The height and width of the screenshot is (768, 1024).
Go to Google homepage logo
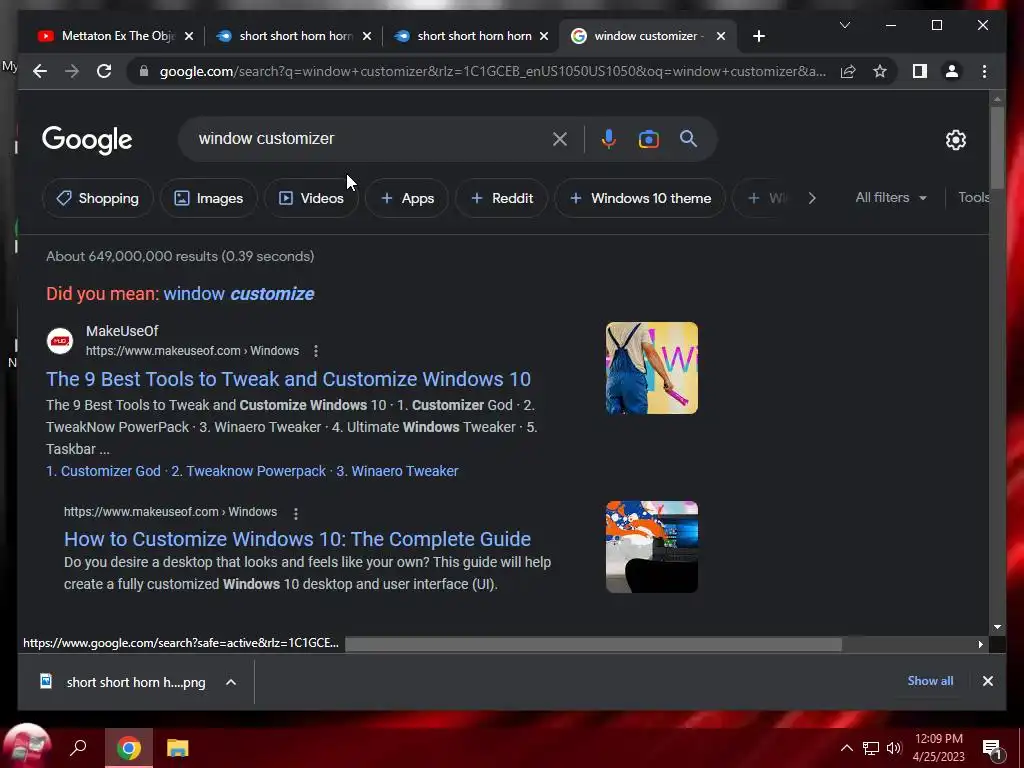pos(87,140)
